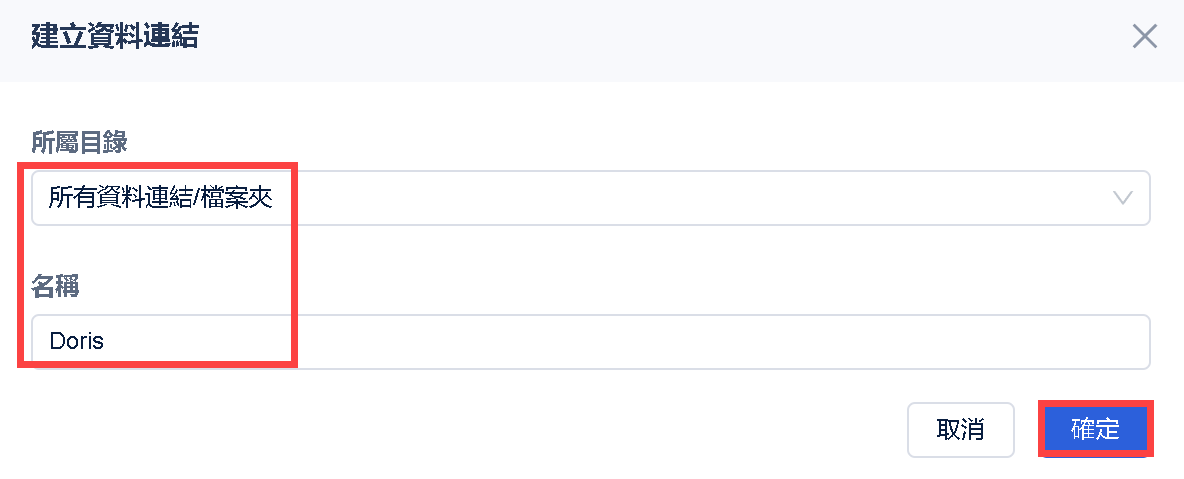
Task: Focus the empty right side of 名稱 field
Action: coord(900,342)
